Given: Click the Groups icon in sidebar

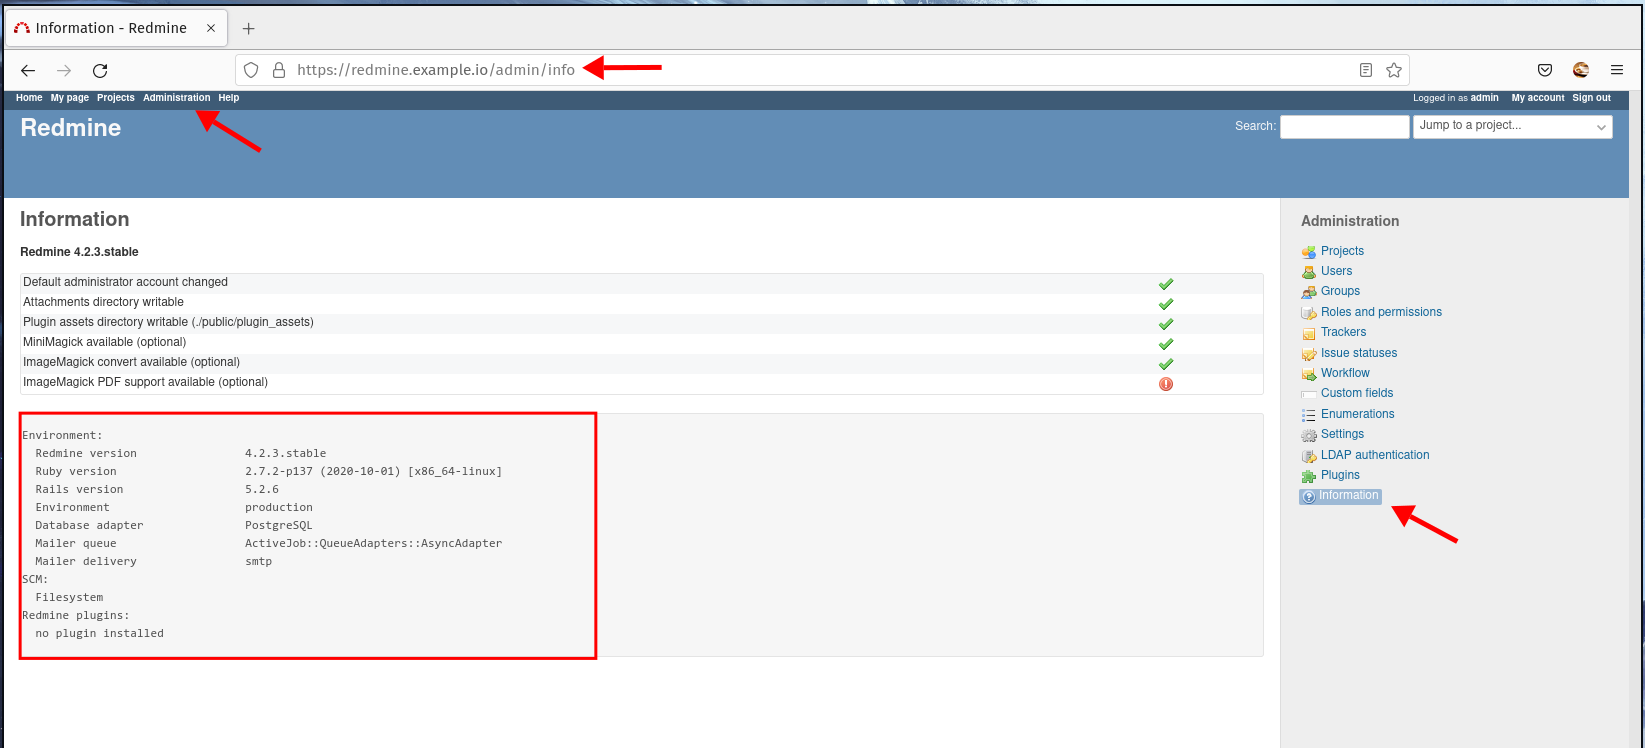Looking at the screenshot, I should point(1309,292).
